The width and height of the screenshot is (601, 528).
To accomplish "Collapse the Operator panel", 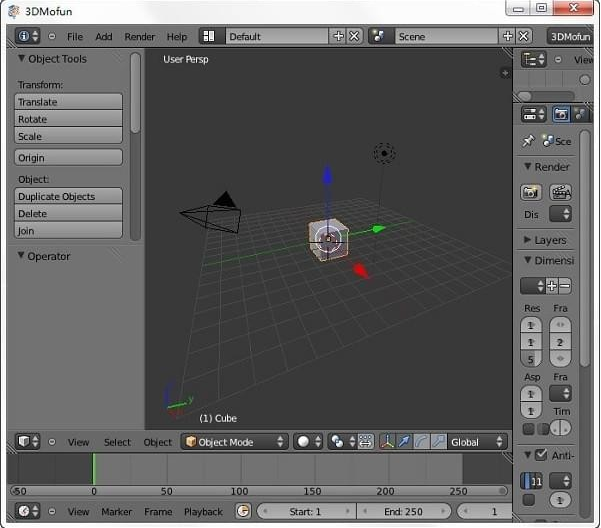I will click(21, 255).
